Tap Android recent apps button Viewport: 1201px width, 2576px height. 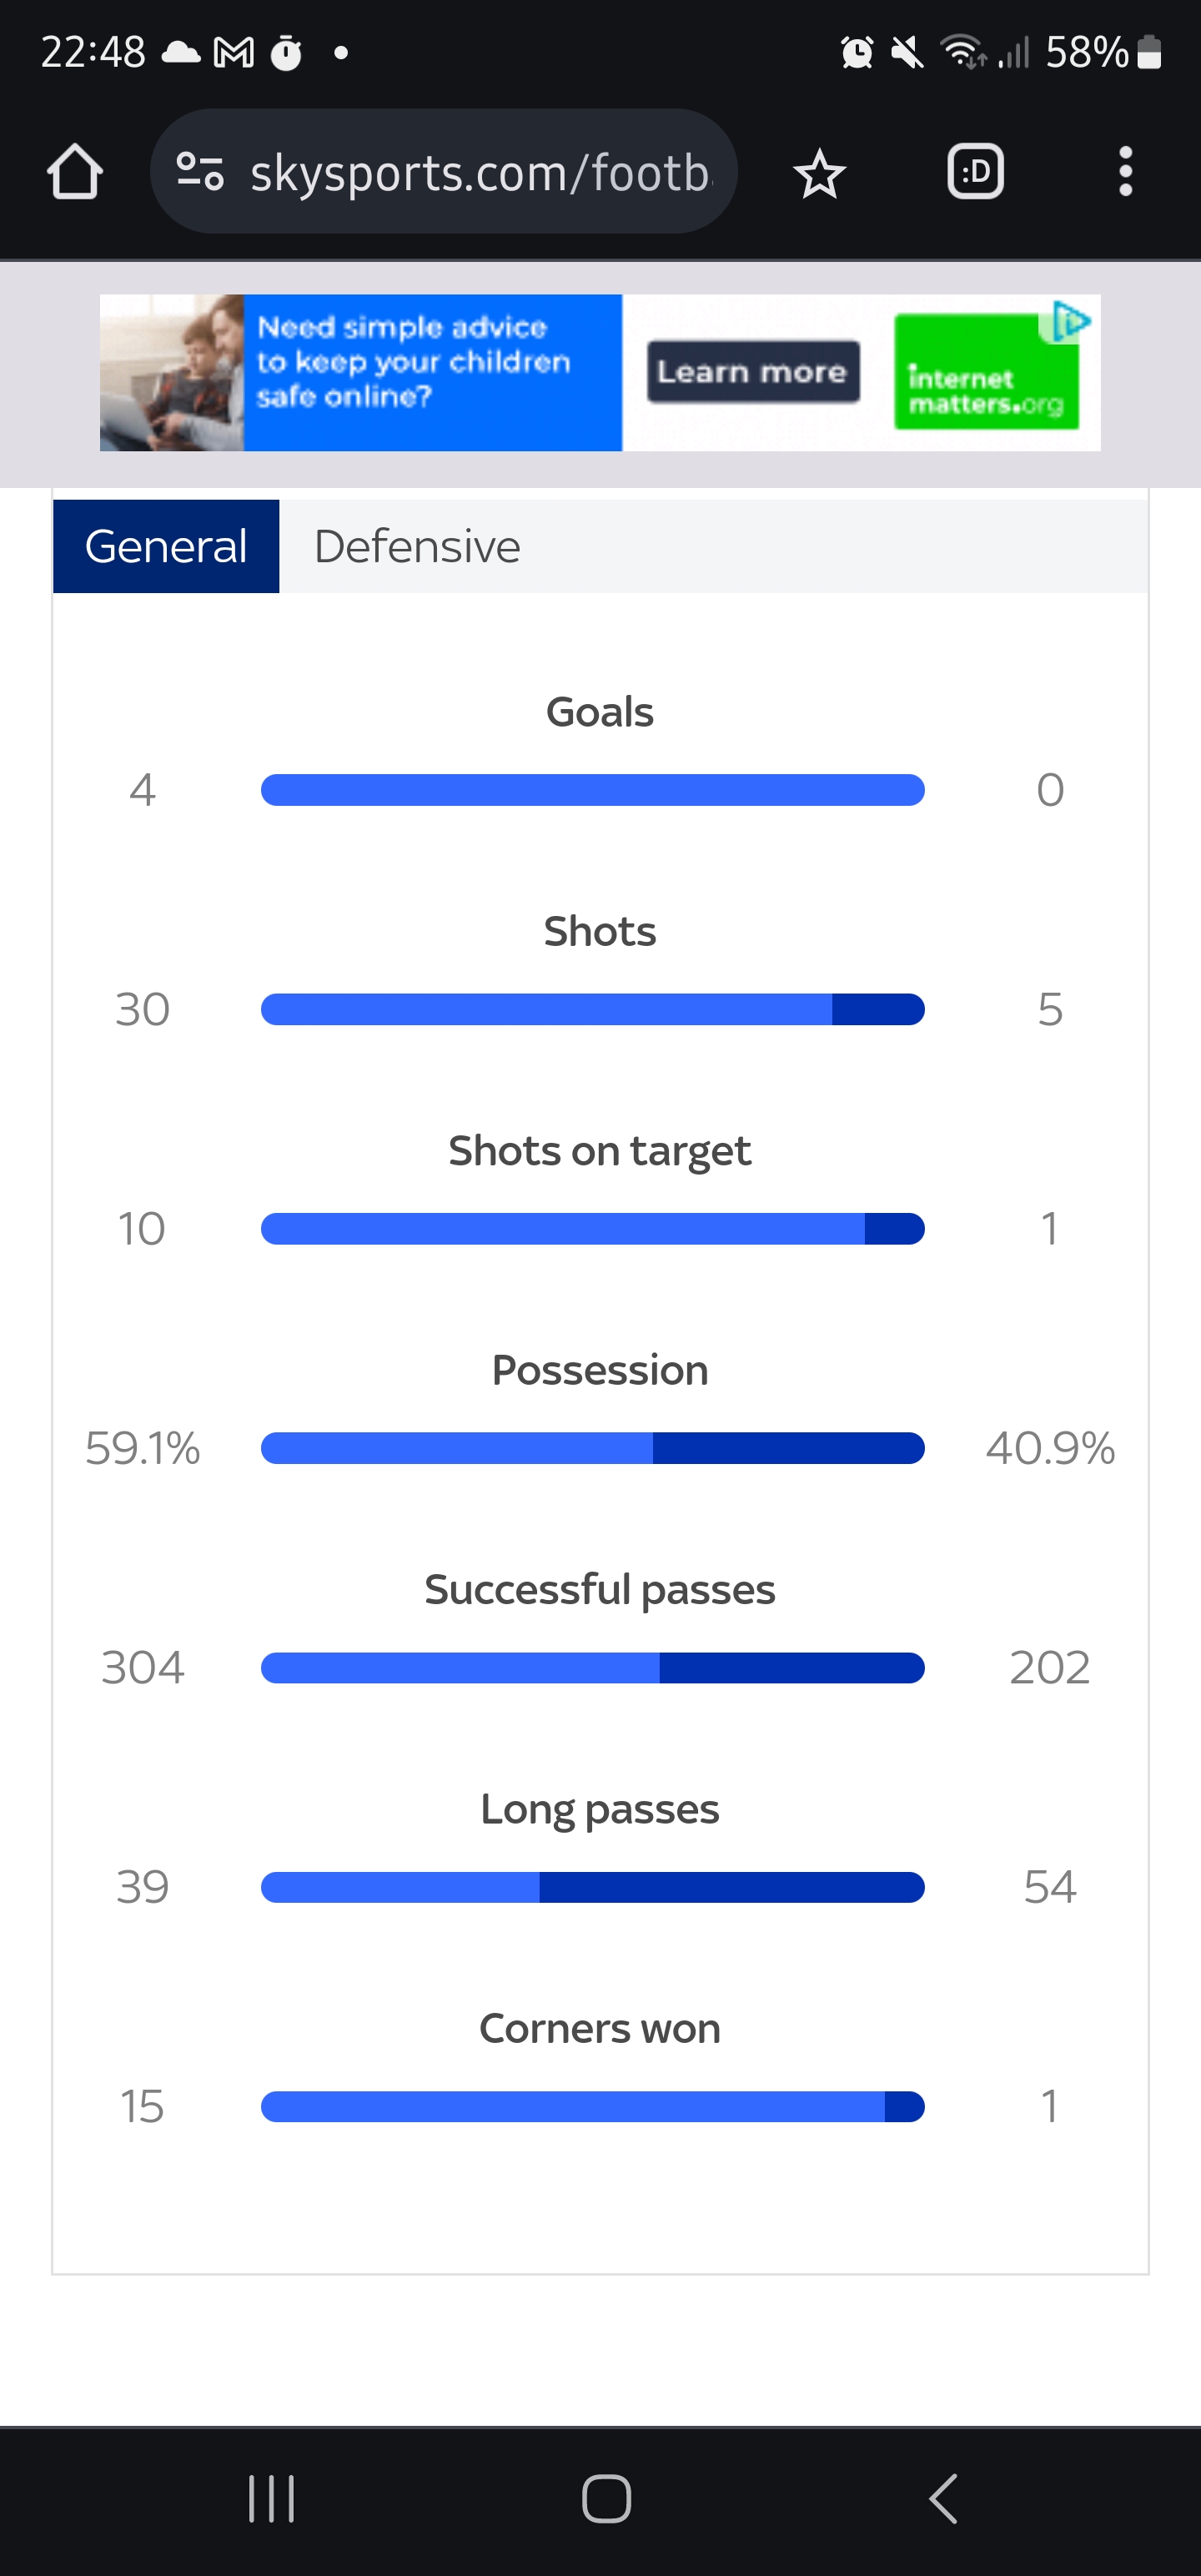tap(271, 2499)
